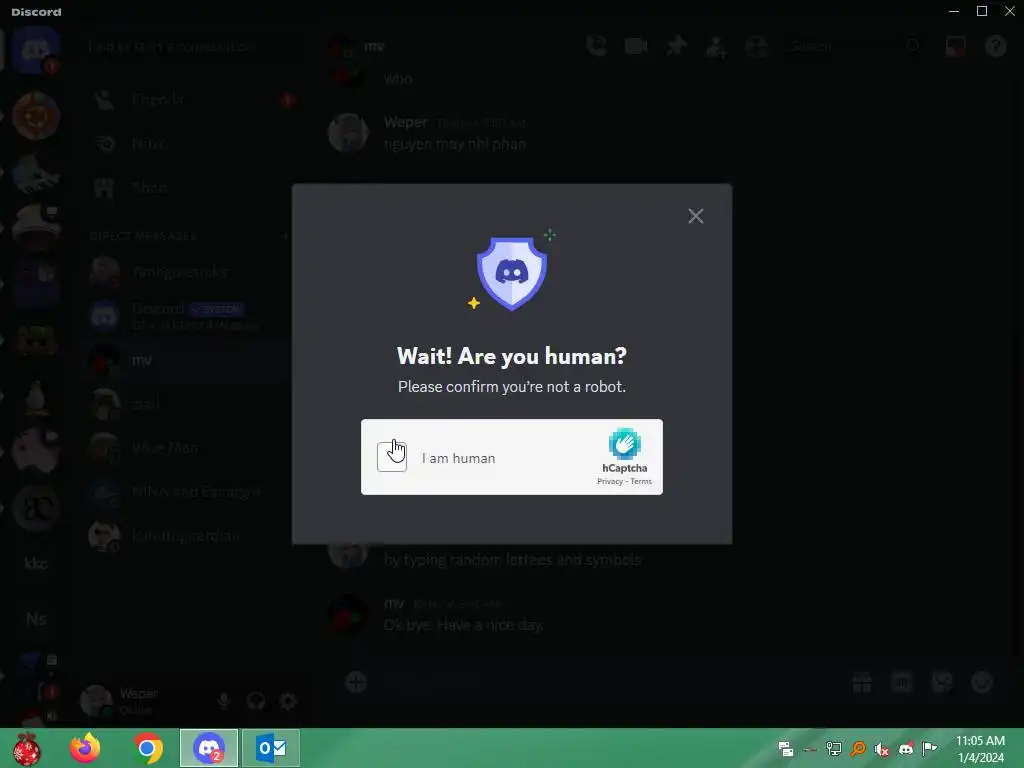Open Outlook from the taskbar

click(271, 748)
